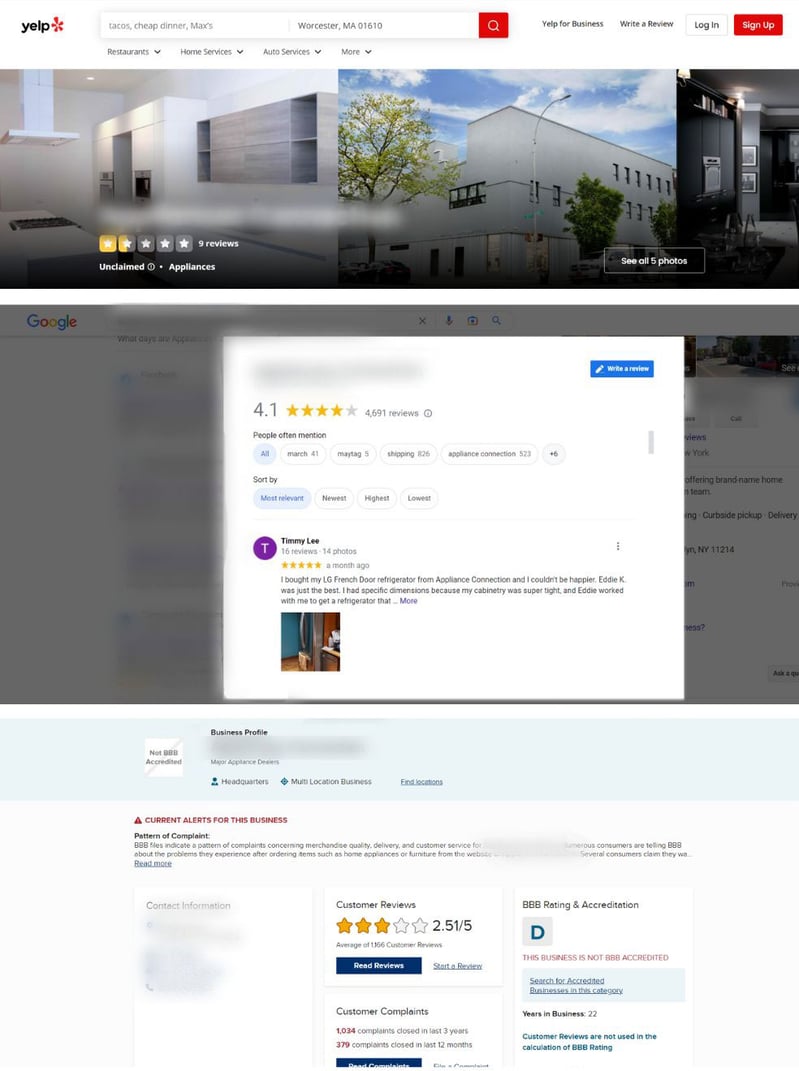The width and height of the screenshot is (799, 1071).
Task: Click the Appliances category link
Action: [x=192, y=267]
